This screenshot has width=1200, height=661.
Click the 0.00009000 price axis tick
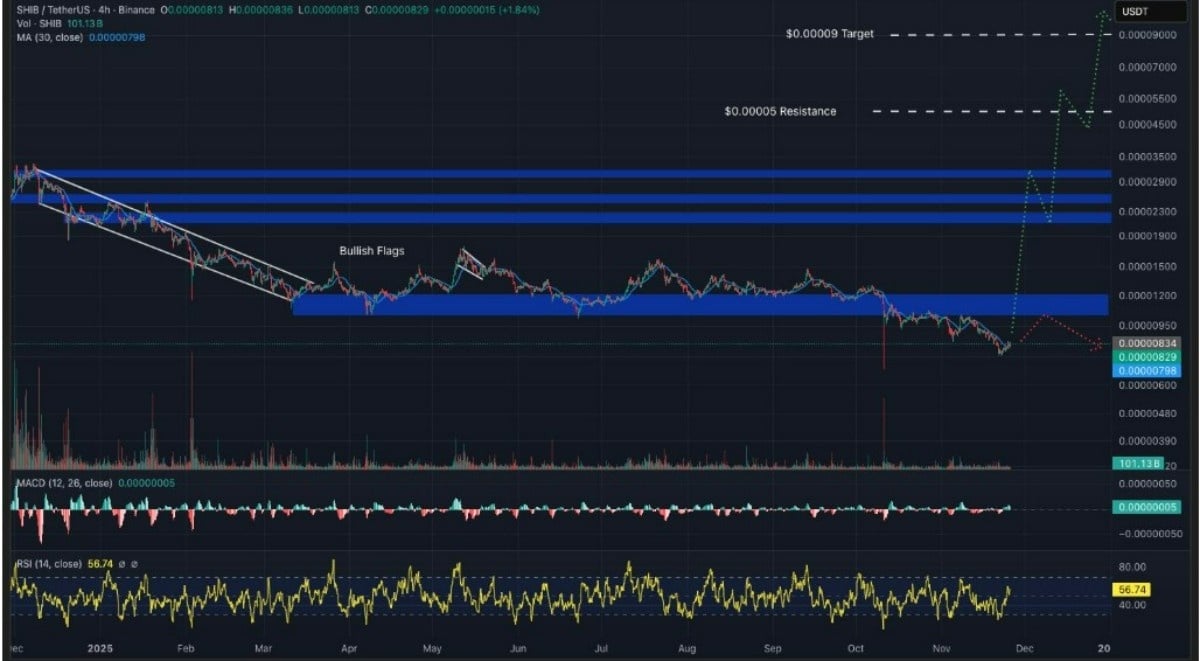point(1147,34)
